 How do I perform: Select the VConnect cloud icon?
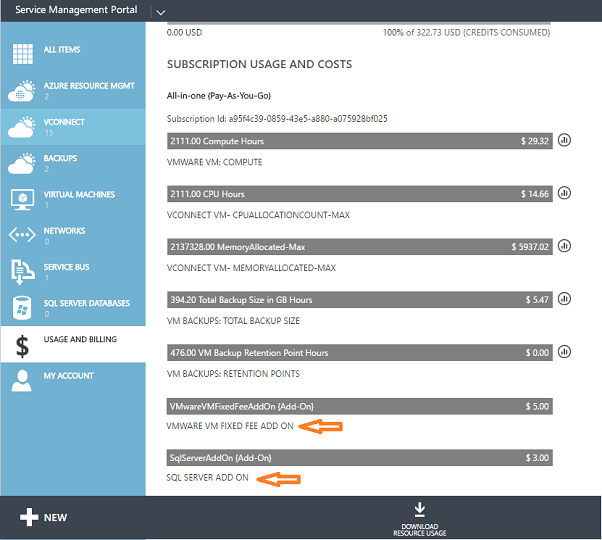tap(22, 127)
